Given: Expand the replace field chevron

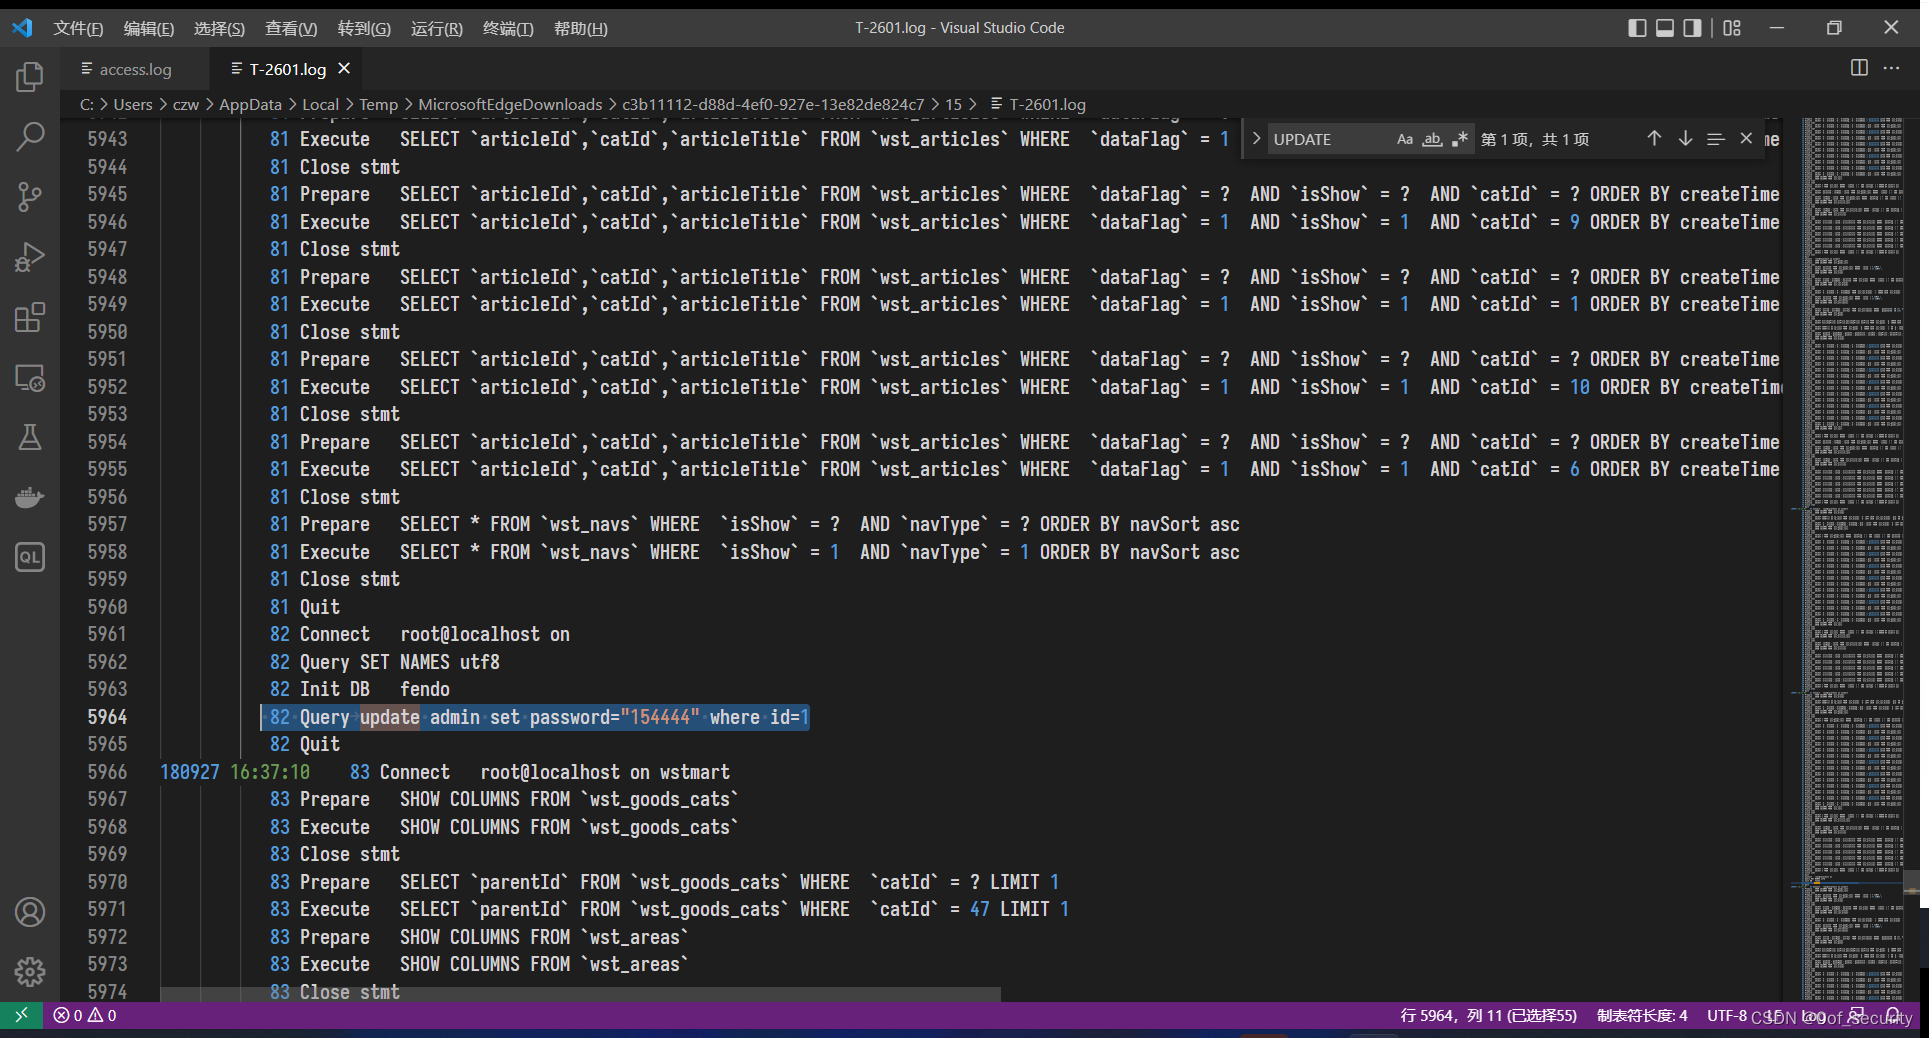Looking at the screenshot, I should point(1257,139).
